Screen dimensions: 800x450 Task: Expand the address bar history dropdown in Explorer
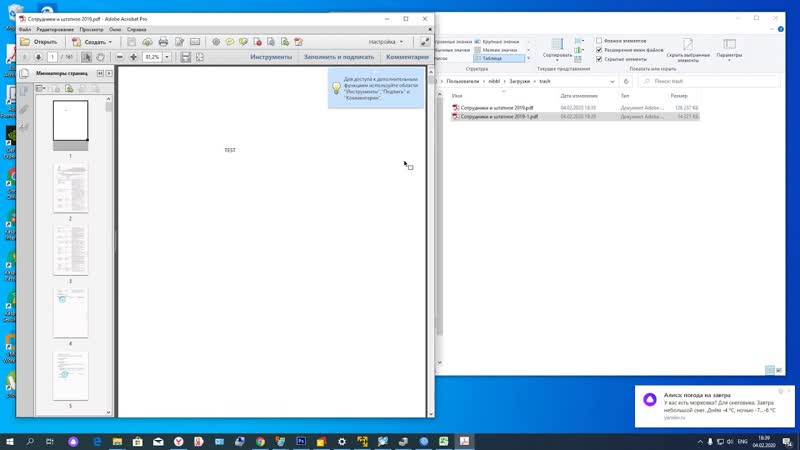coord(612,82)
